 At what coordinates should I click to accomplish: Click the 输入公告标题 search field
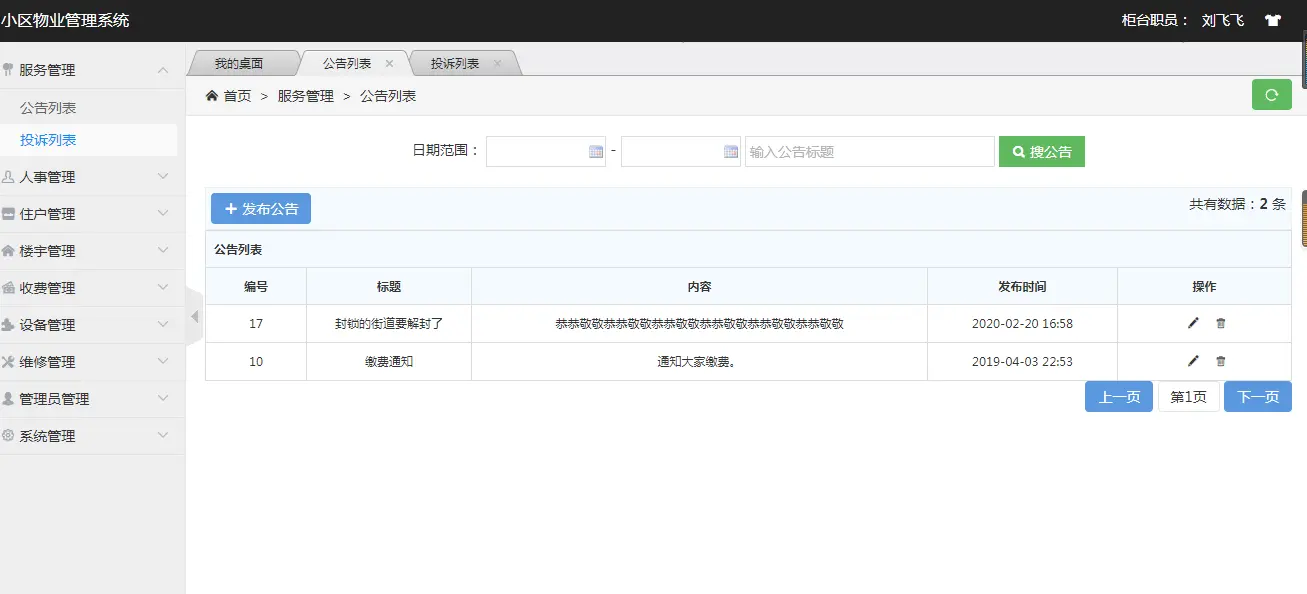(x=870, y=152)
